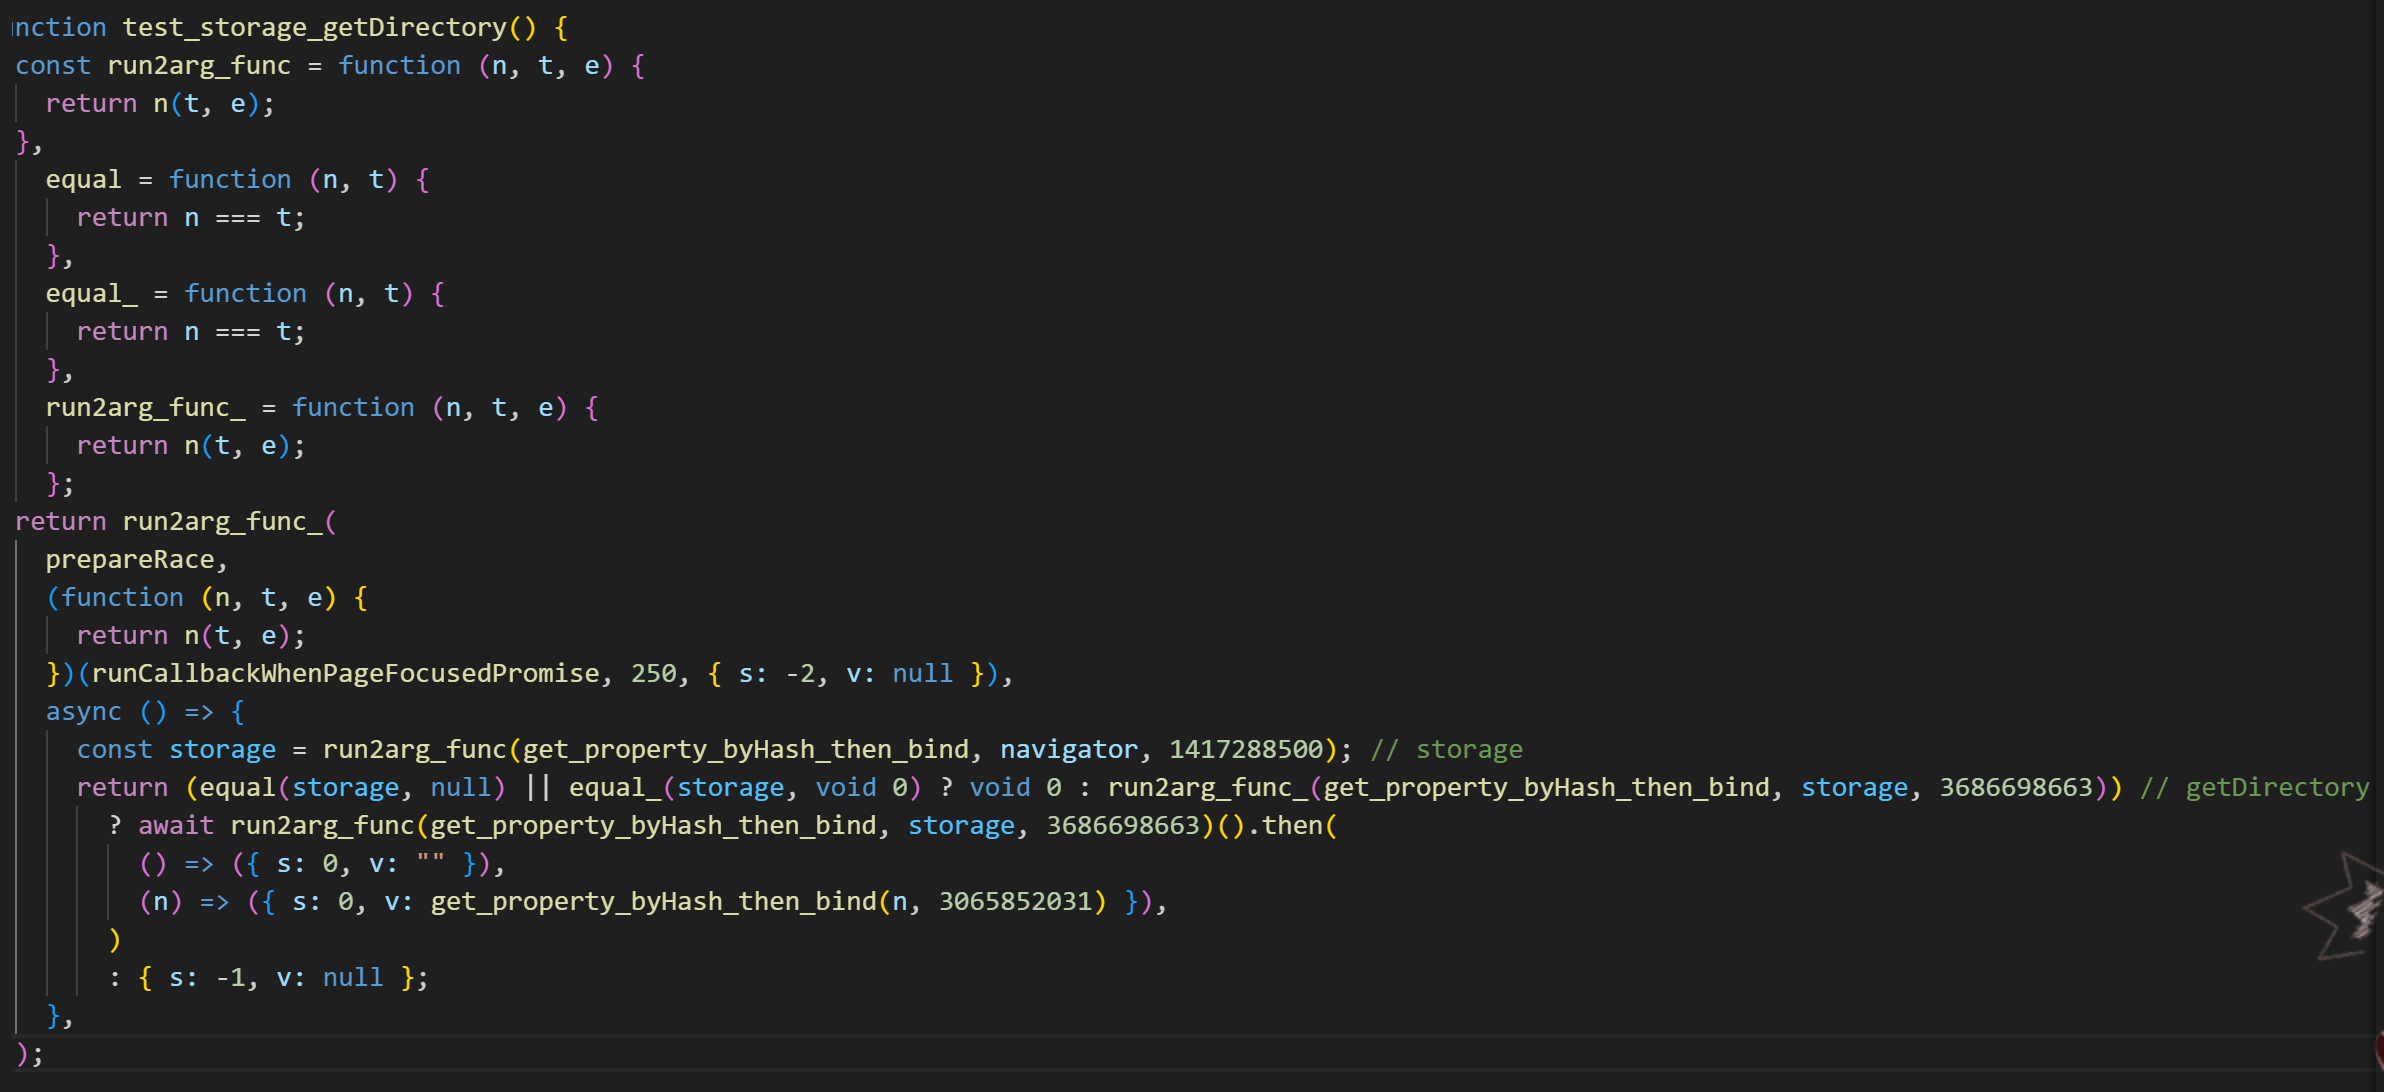The width and height of the screenshot is (2384, 1092).
Task: Click the '(n) =>' arrow function parameter
Action: pos(184,902)
